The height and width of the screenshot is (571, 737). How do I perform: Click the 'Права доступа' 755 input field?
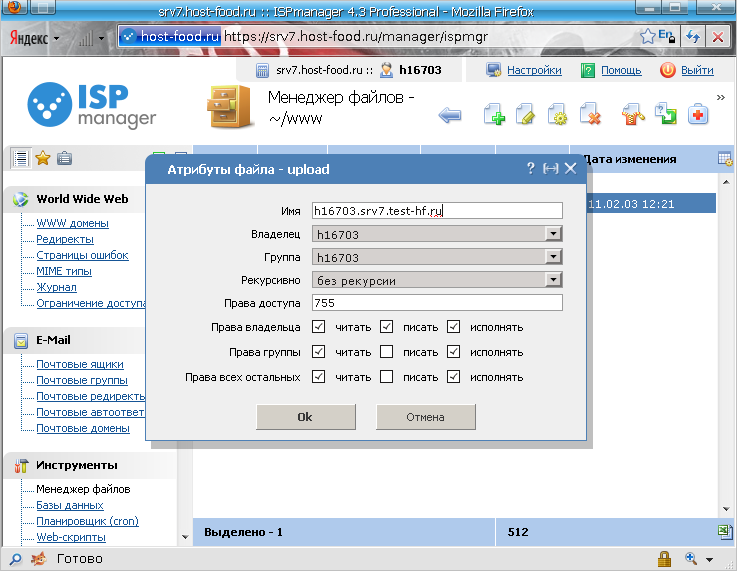[x=437, y=303]
